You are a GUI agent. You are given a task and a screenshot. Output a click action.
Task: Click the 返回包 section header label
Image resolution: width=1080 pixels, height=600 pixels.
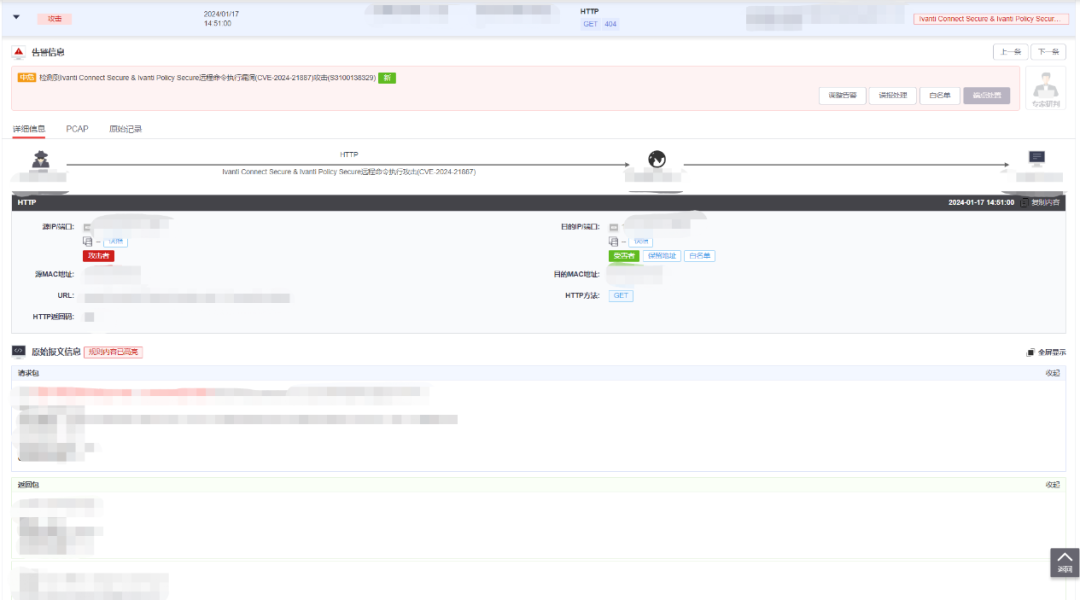click(28, 485)
